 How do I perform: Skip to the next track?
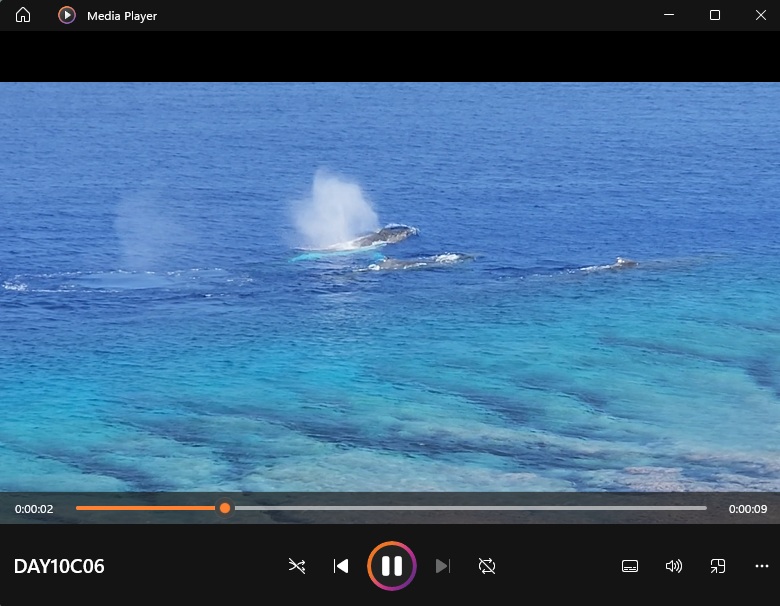pos(443,566)
